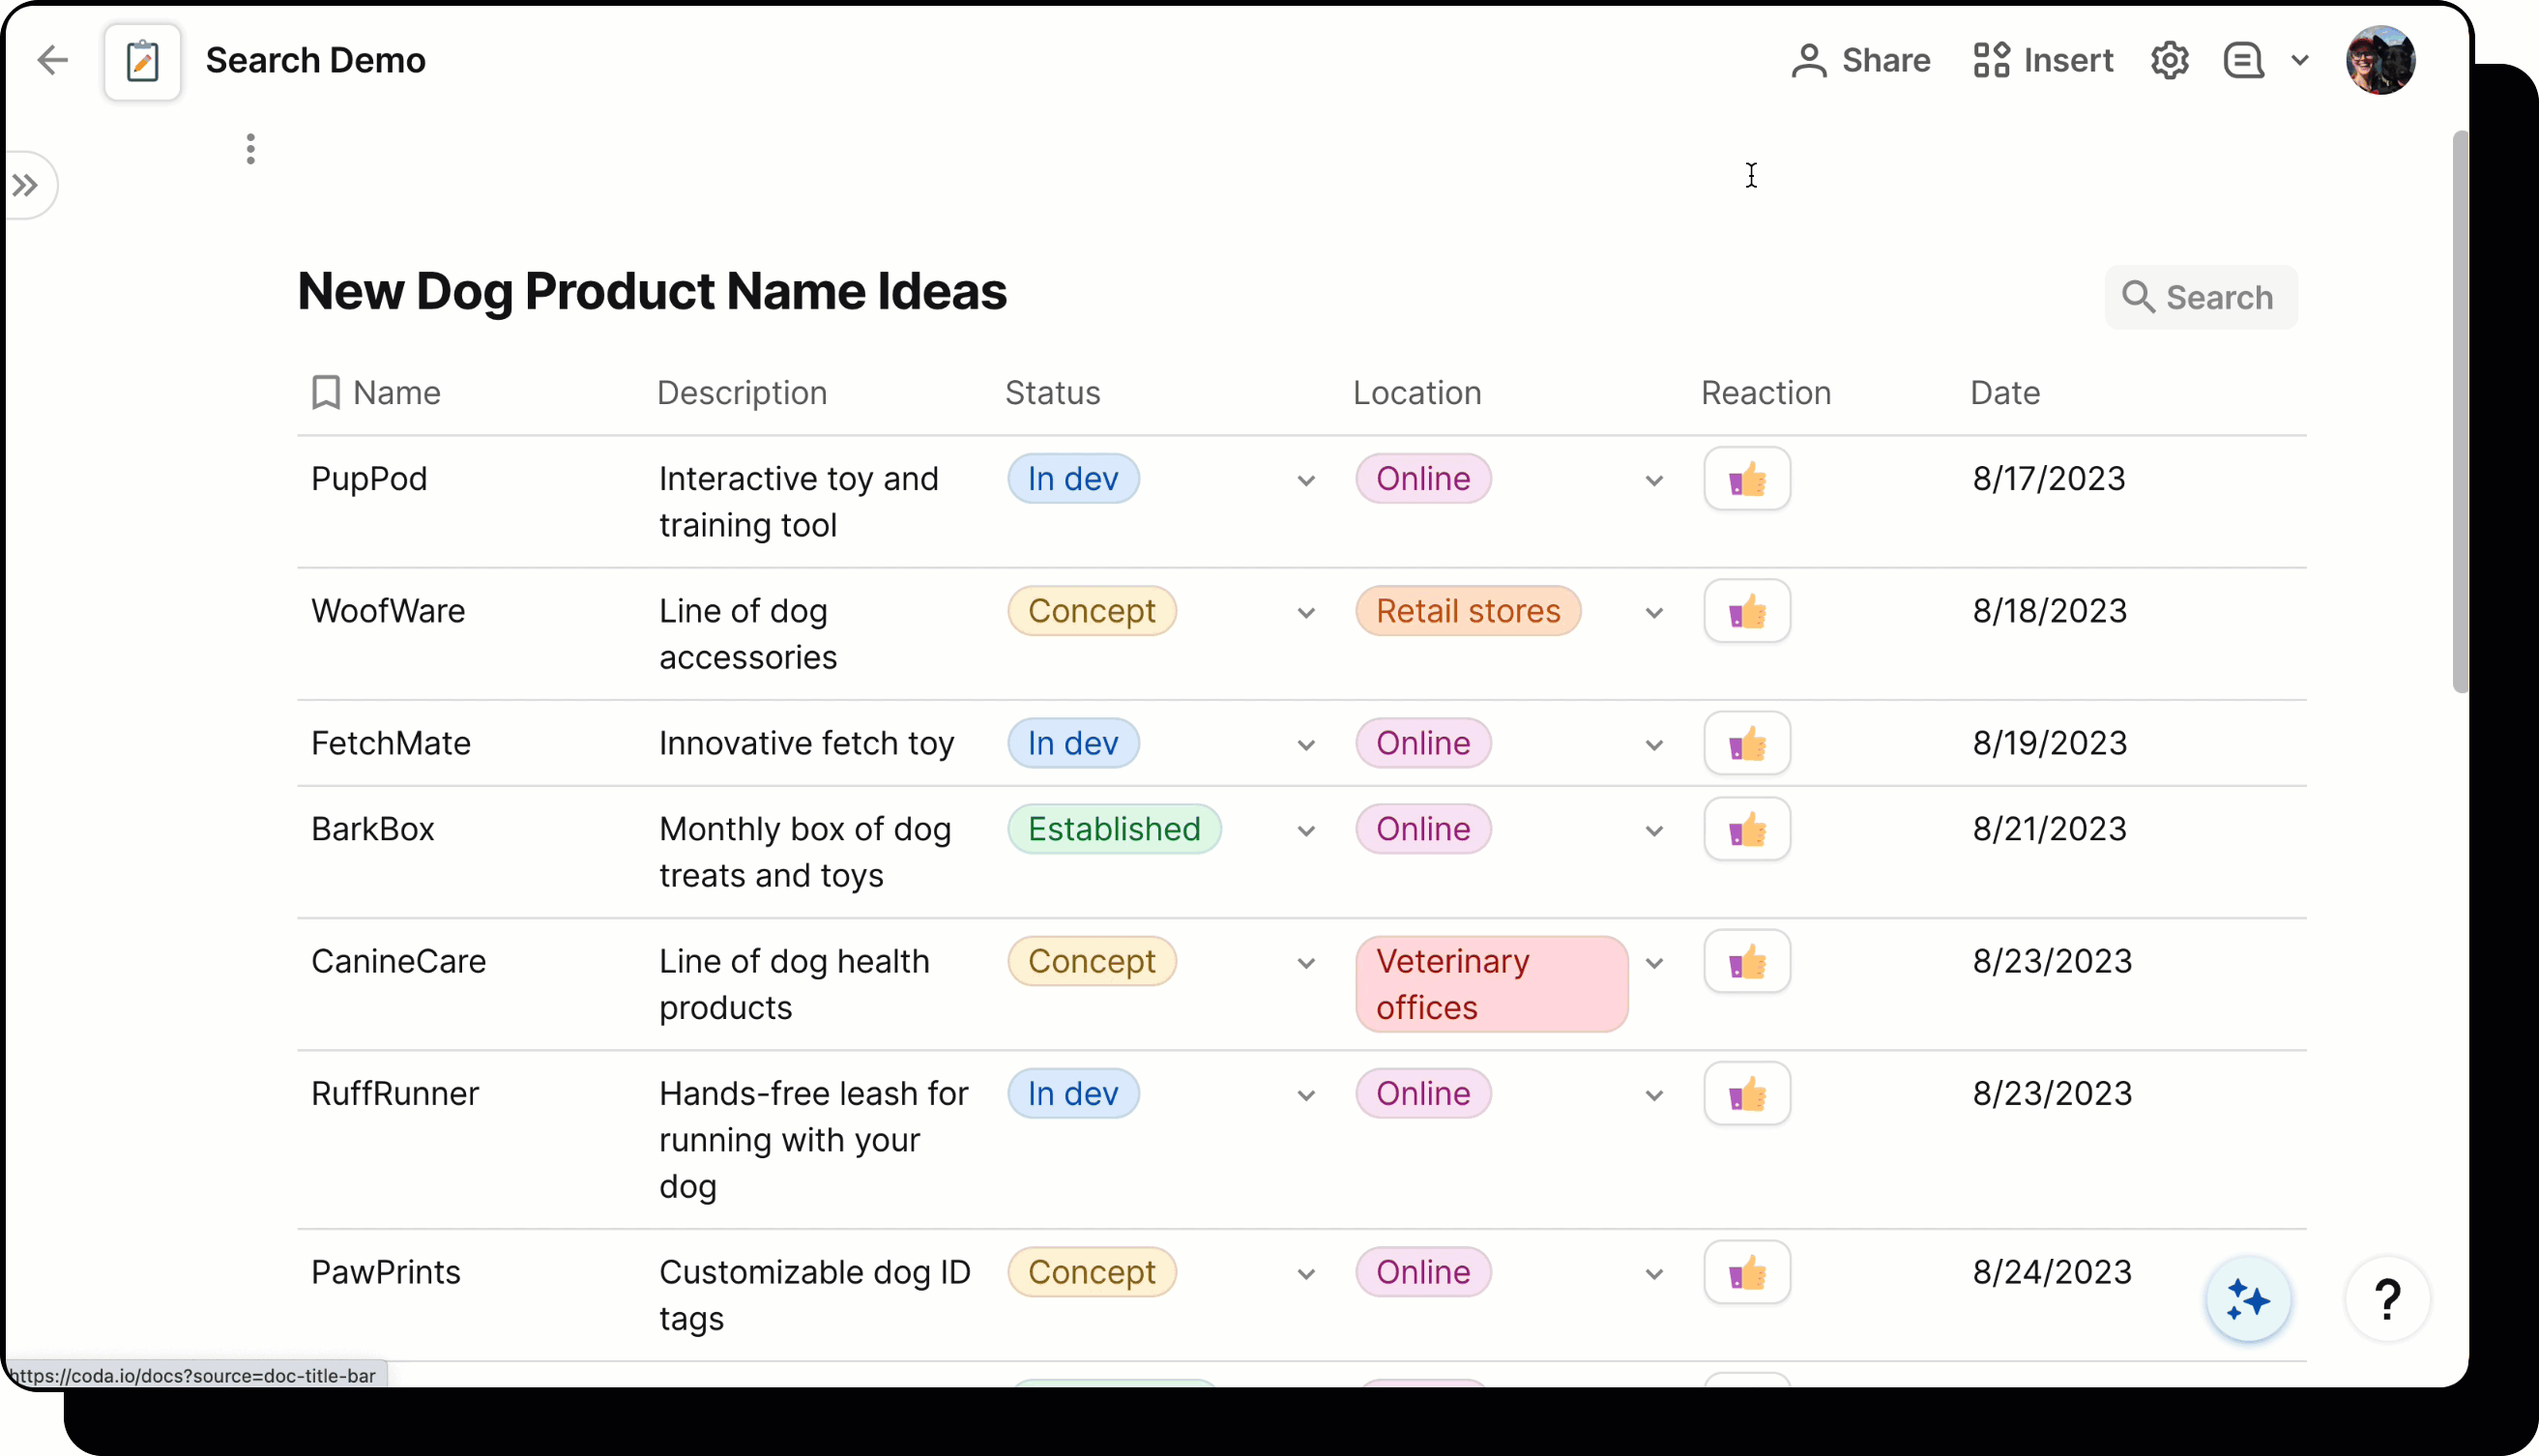
Task: Expand Status dropdown for FetchMate
Action: click(1306, 745)
